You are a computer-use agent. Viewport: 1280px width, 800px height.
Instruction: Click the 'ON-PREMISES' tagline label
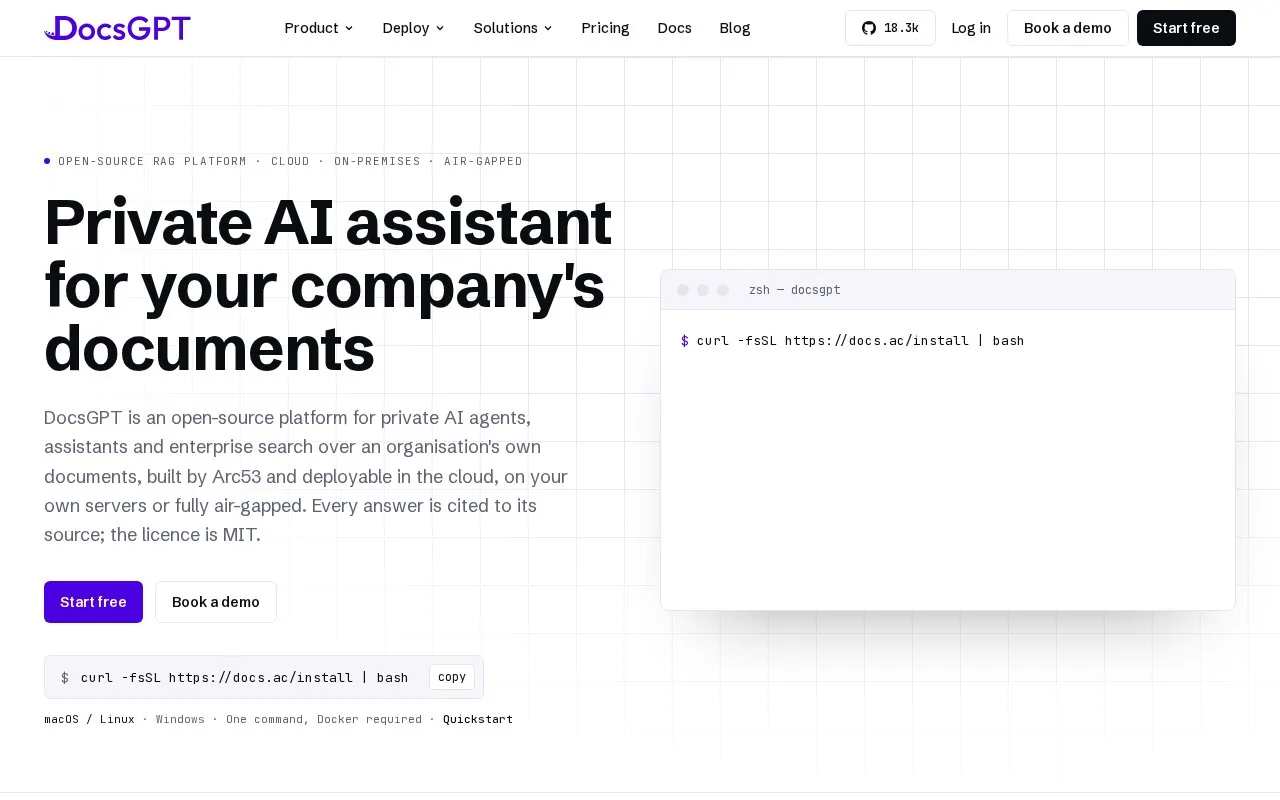click(377, 161)
